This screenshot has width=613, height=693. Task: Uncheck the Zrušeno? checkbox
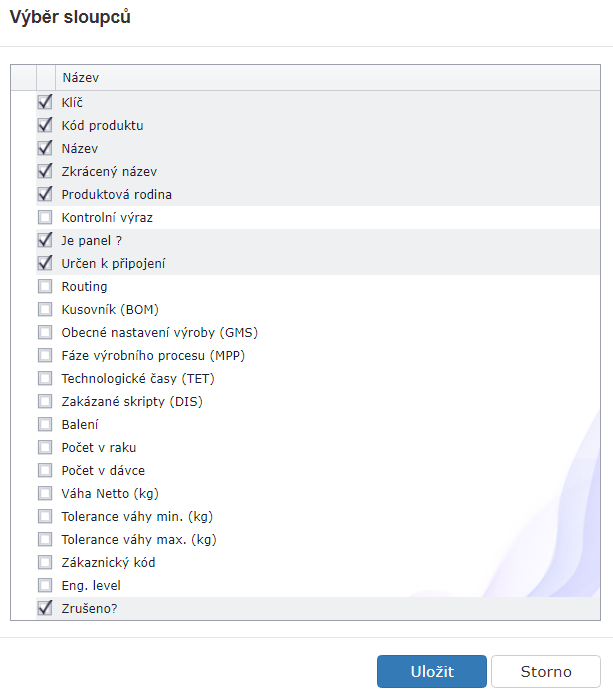(x=44, y=608)
